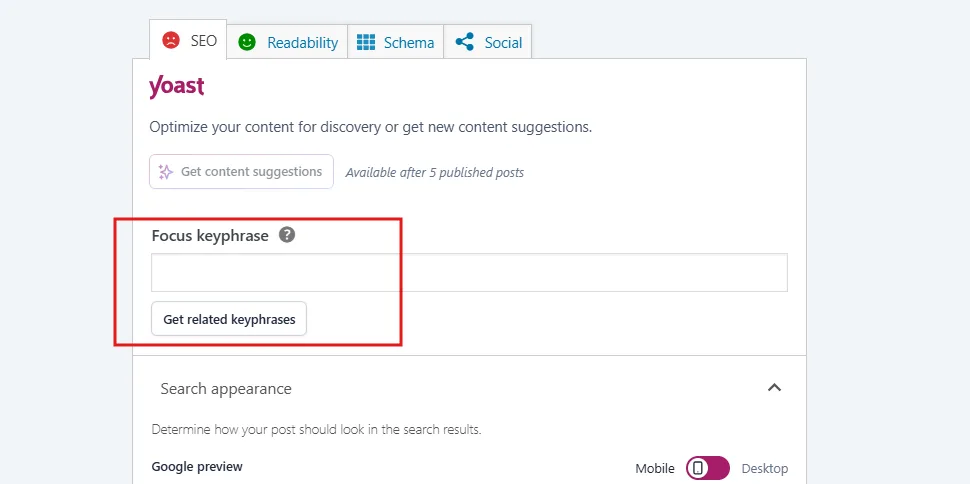Click 'Available after 5 published posts' text
The image size is (970, 484).
pyautogui.click(x=435, y=173)
